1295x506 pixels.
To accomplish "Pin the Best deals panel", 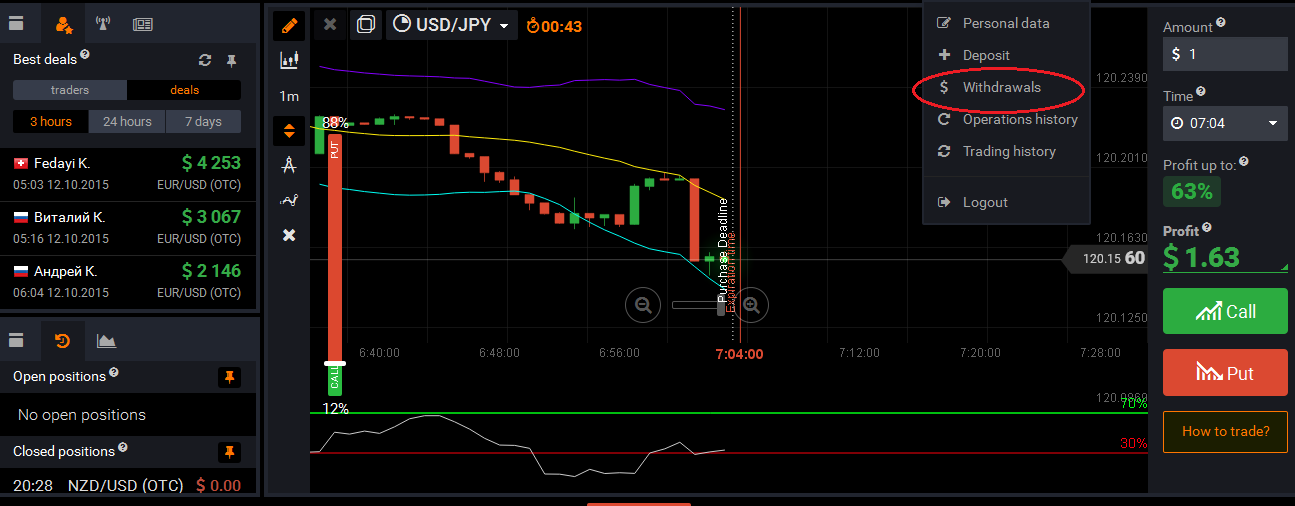I will pyautogui.click(x=232, y=60).
